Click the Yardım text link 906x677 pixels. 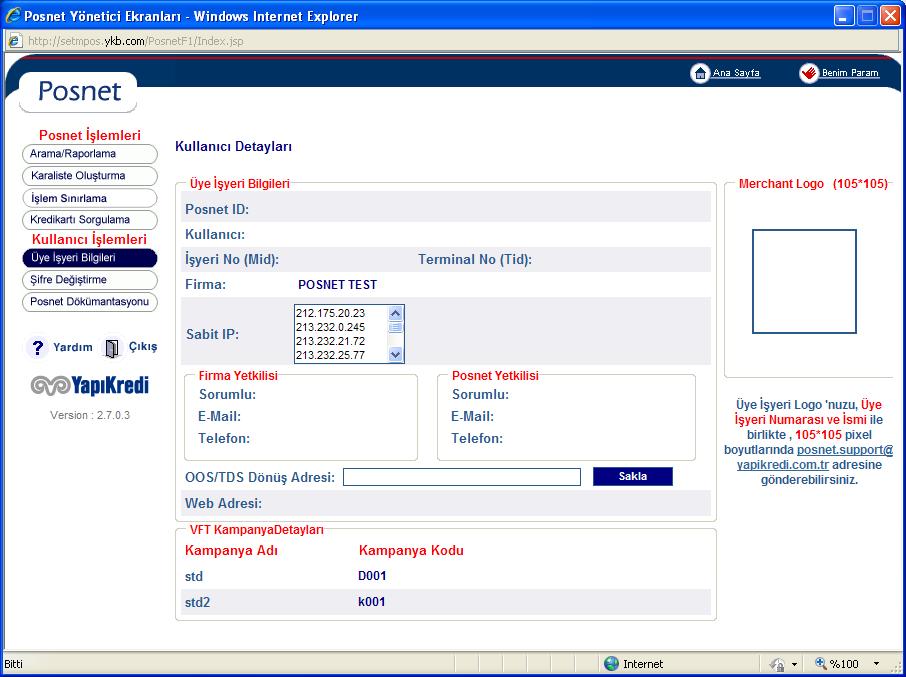pyautogui.click(x=73, y=347)
